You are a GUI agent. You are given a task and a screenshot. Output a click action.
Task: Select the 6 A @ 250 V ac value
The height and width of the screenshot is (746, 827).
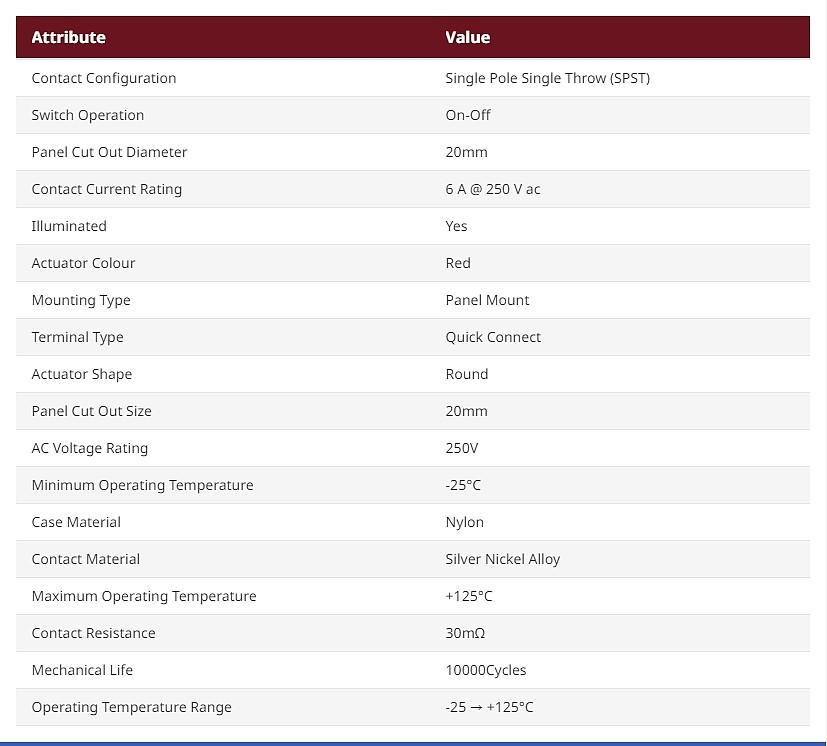coord(493,189)
